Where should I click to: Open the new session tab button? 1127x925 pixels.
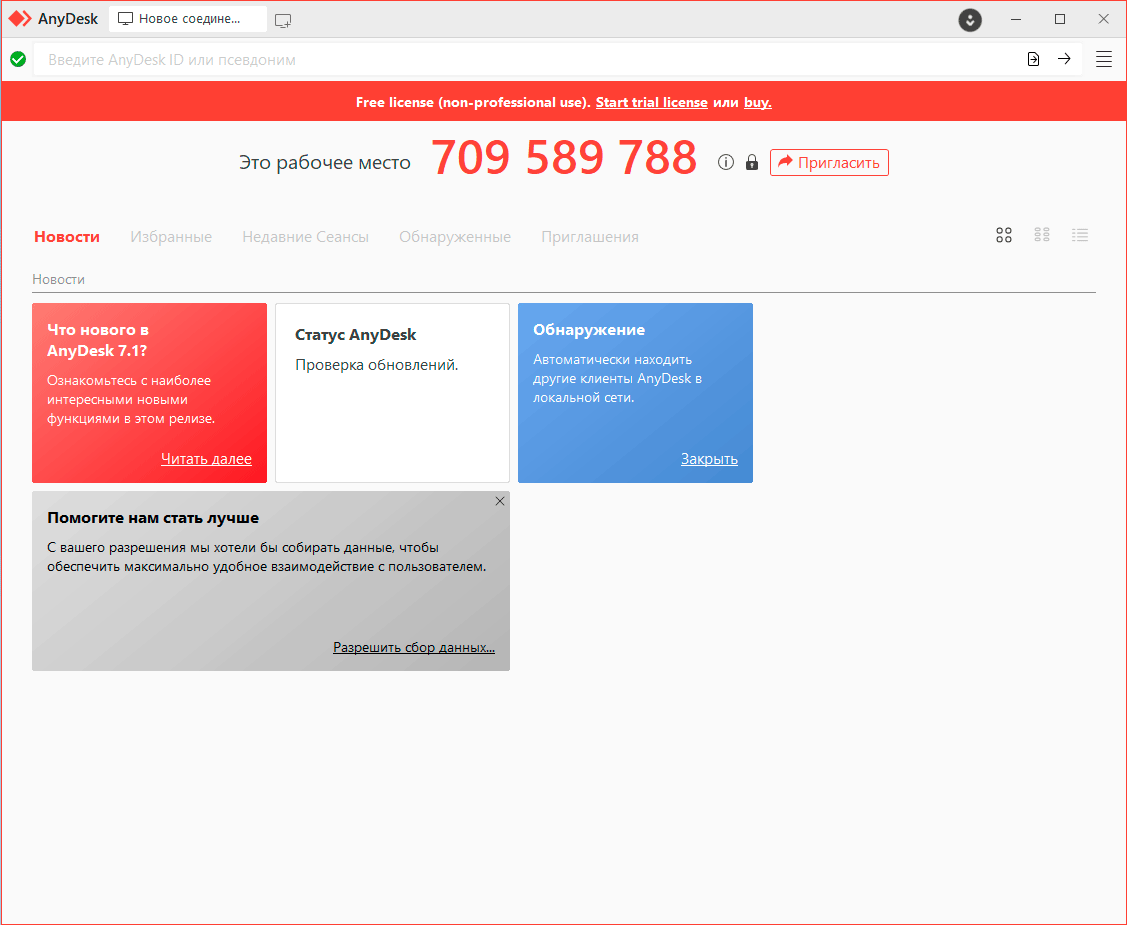(x=283, y=20)
